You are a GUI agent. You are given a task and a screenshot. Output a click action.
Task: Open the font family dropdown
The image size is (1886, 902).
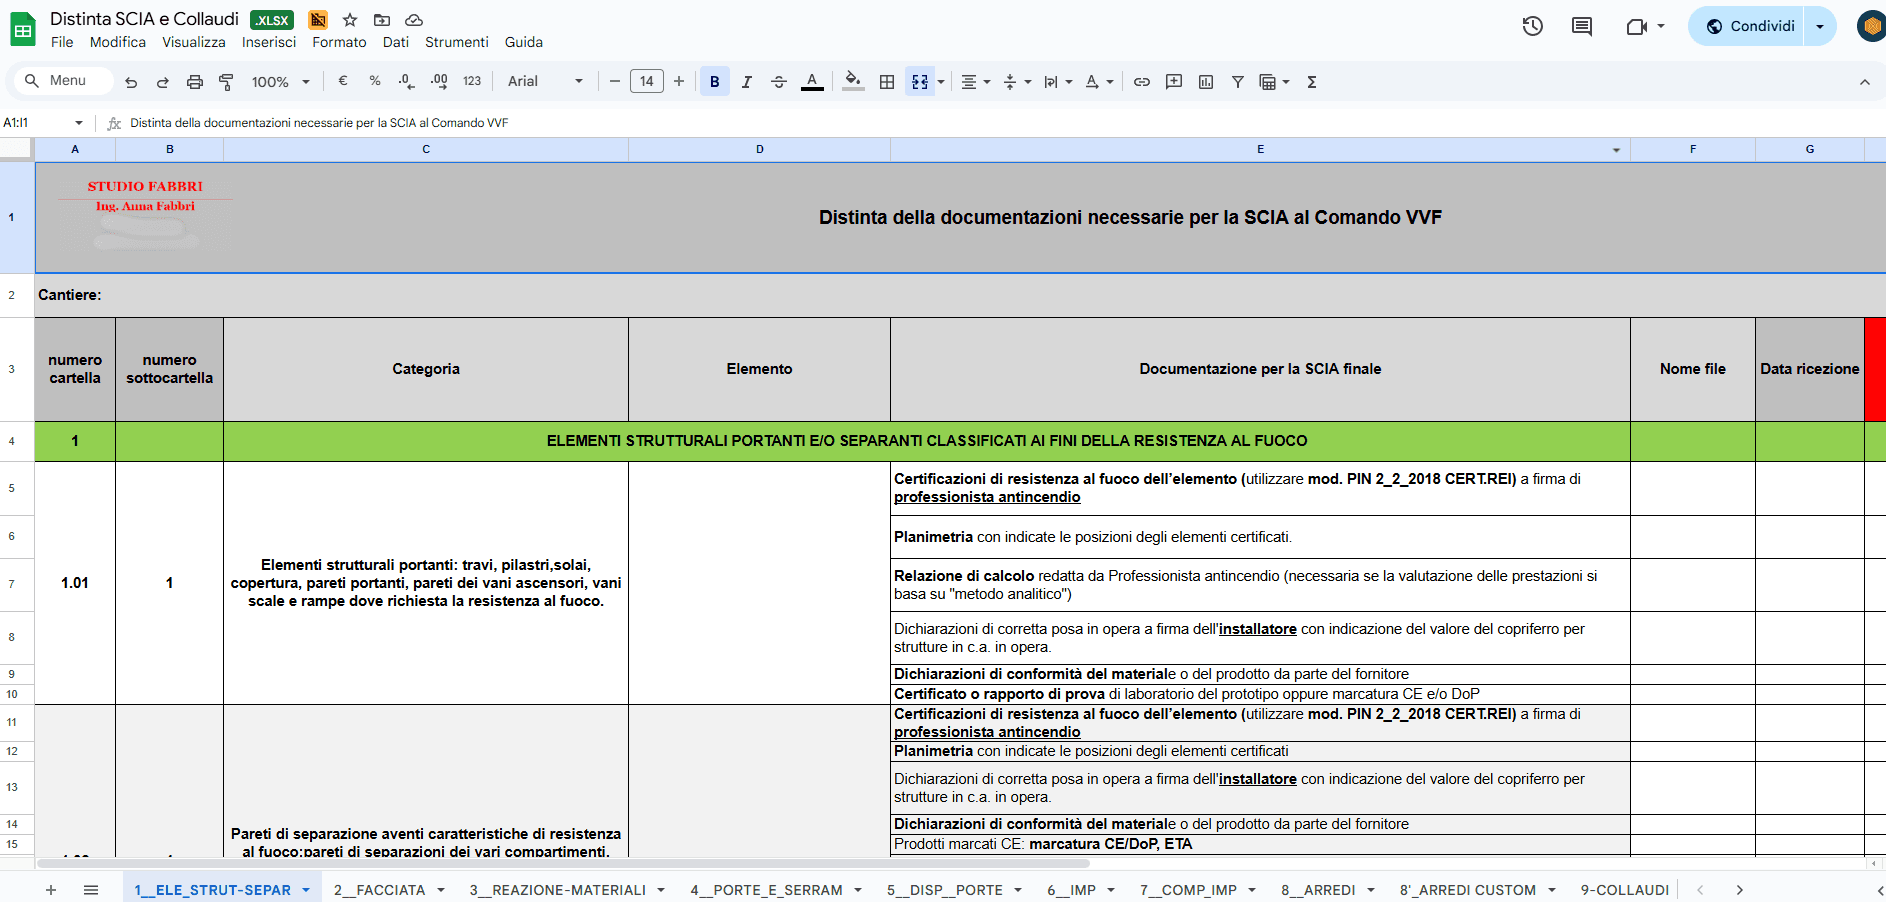[545, 81]
